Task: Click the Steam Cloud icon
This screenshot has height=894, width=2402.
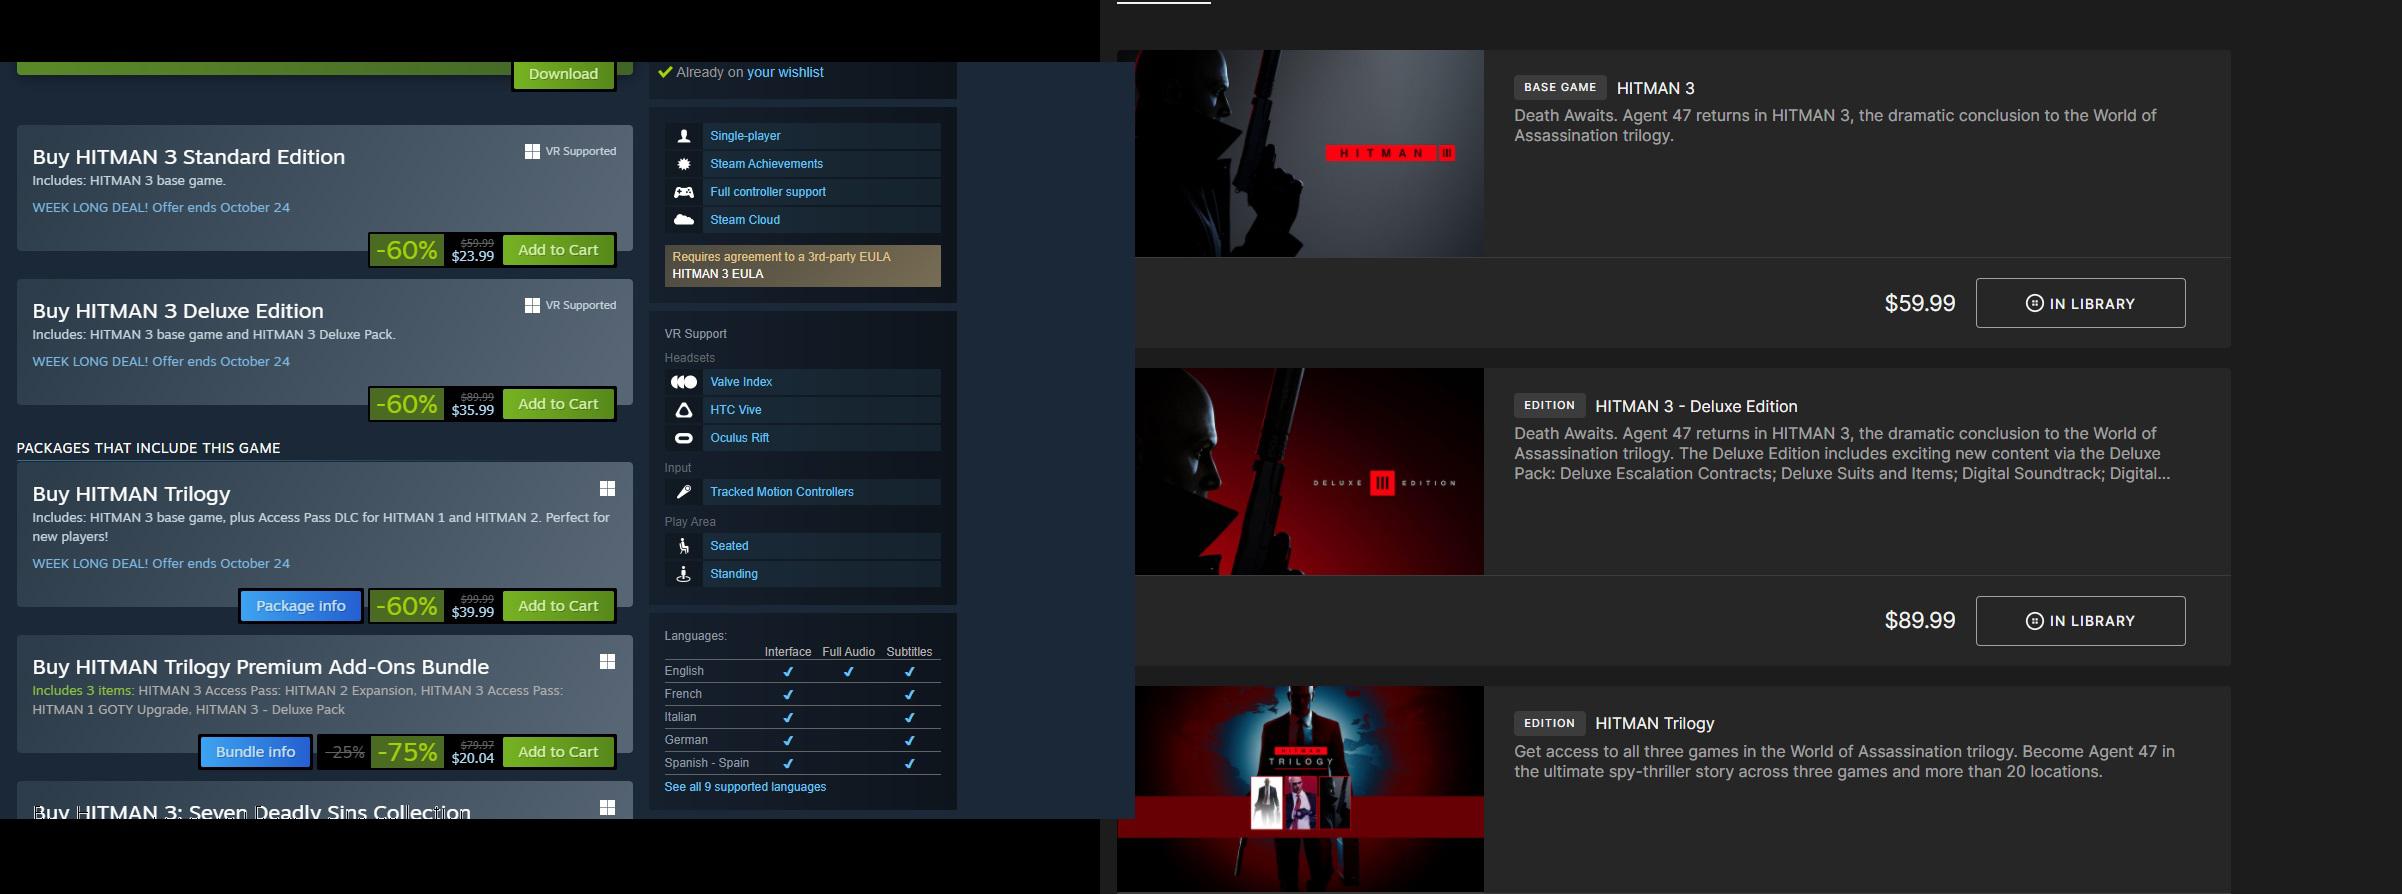Action: (x=684, y=220)
